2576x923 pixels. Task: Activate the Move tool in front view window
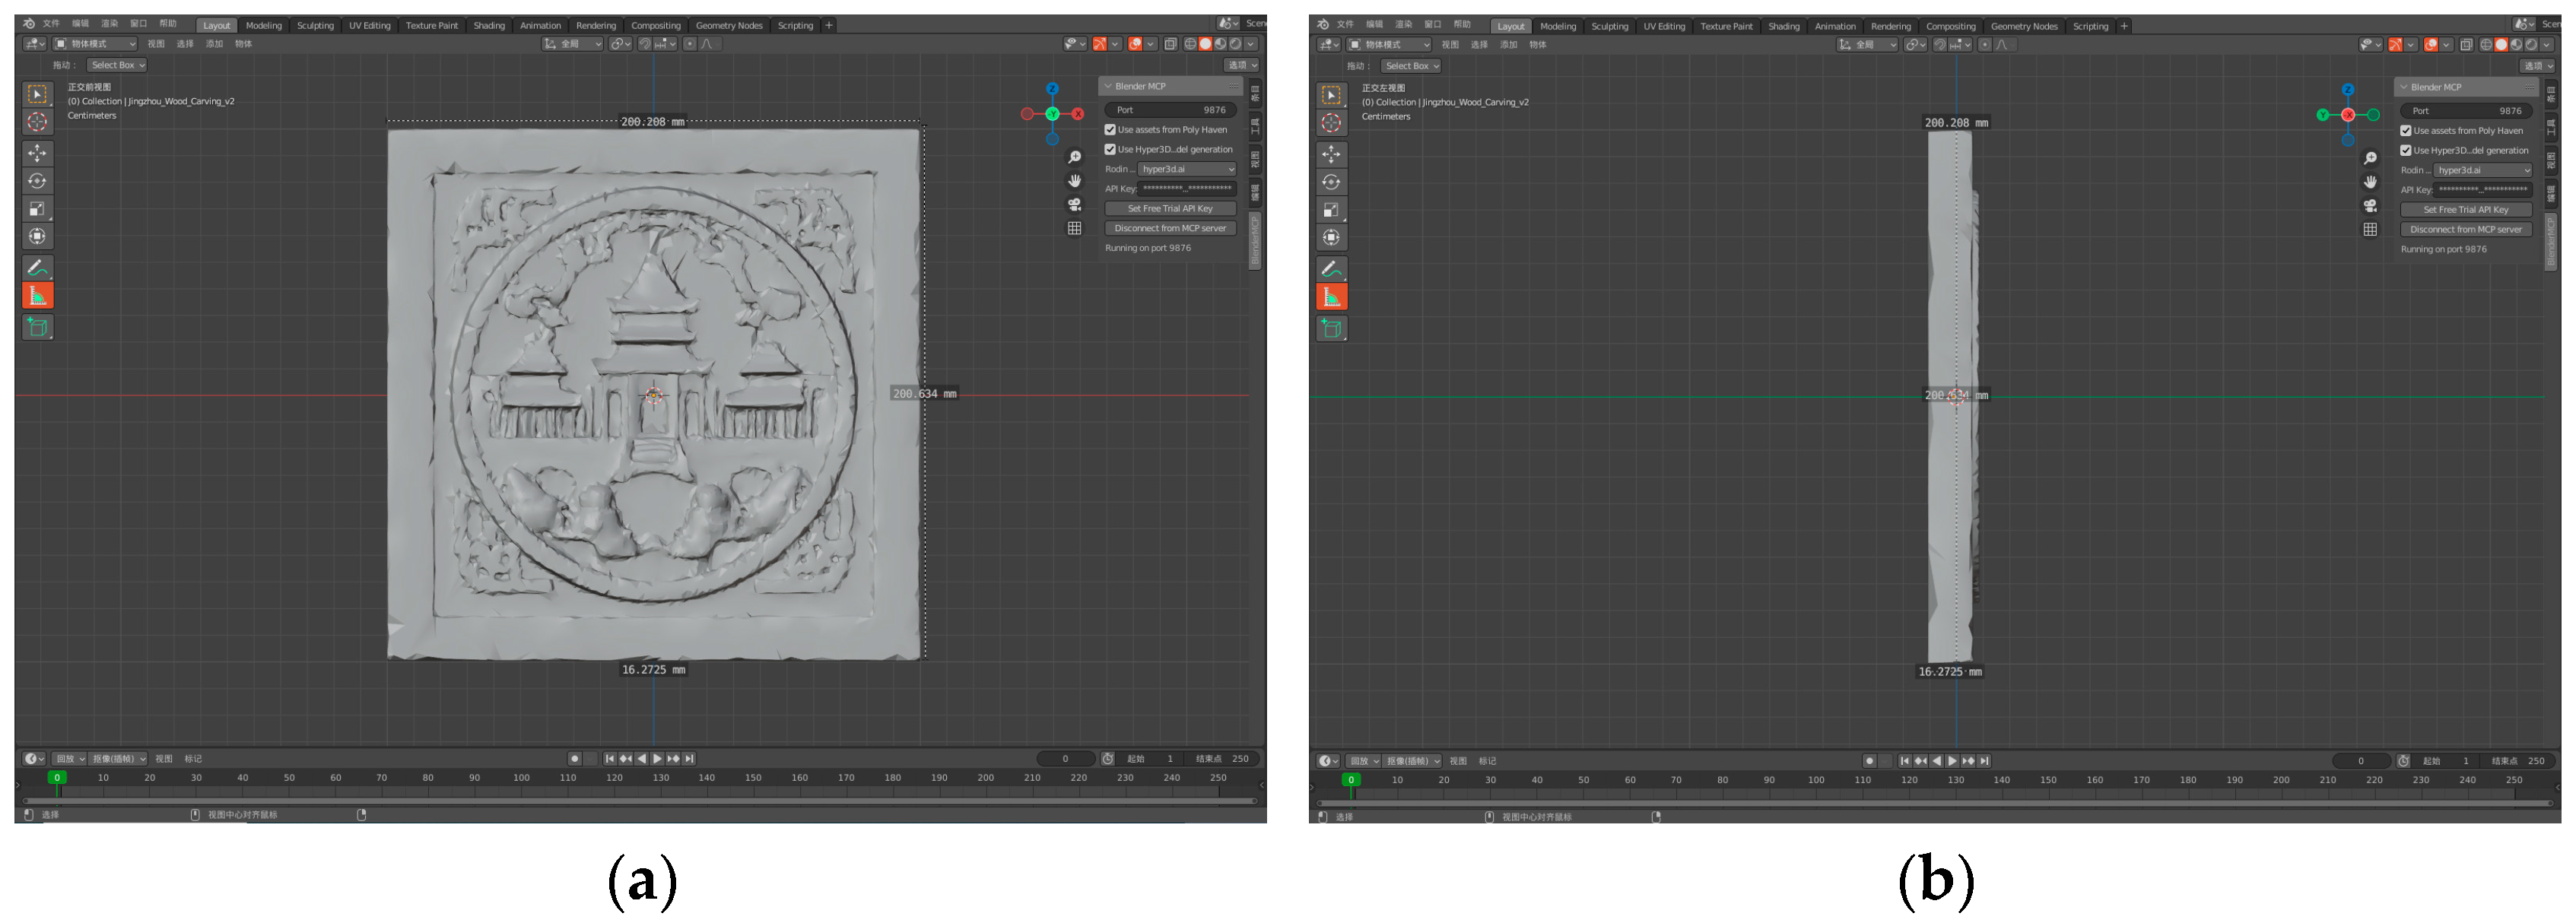(x=37, y=153)
